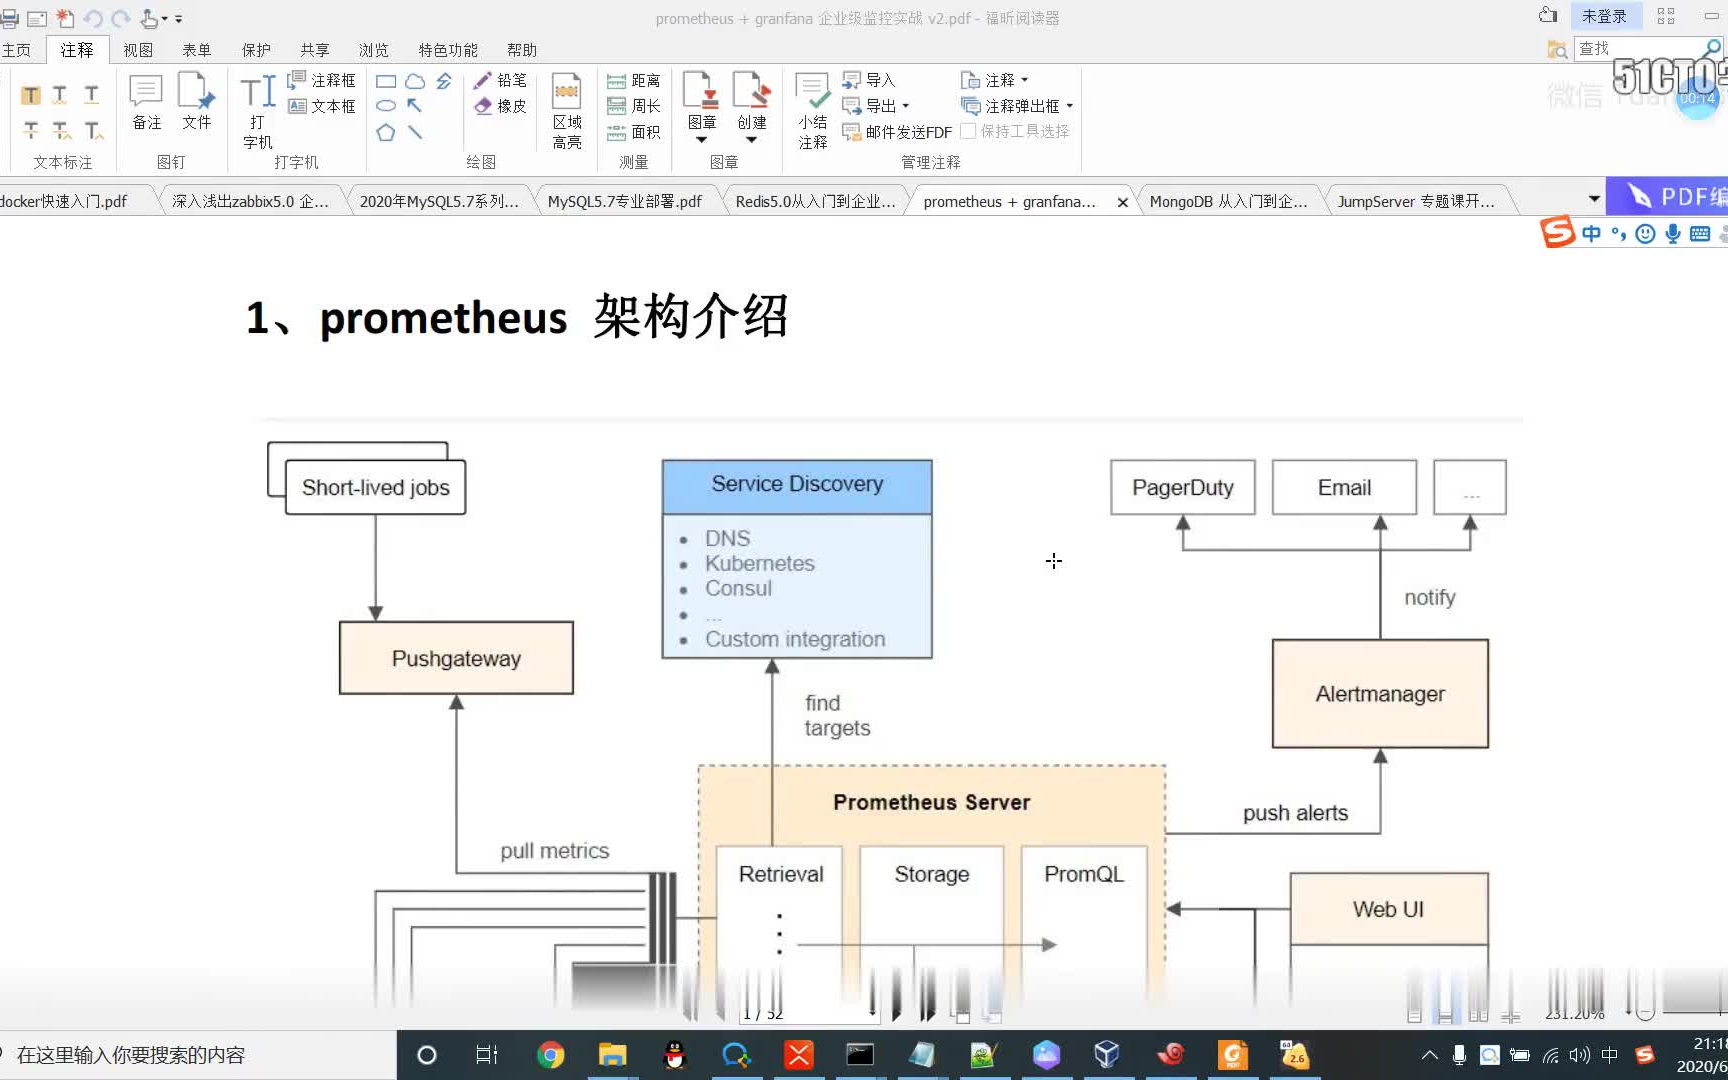This screenshot has height=1080, width=1728.
Task: Close the prometheus + granfana tab
Action: (1123, 202)
